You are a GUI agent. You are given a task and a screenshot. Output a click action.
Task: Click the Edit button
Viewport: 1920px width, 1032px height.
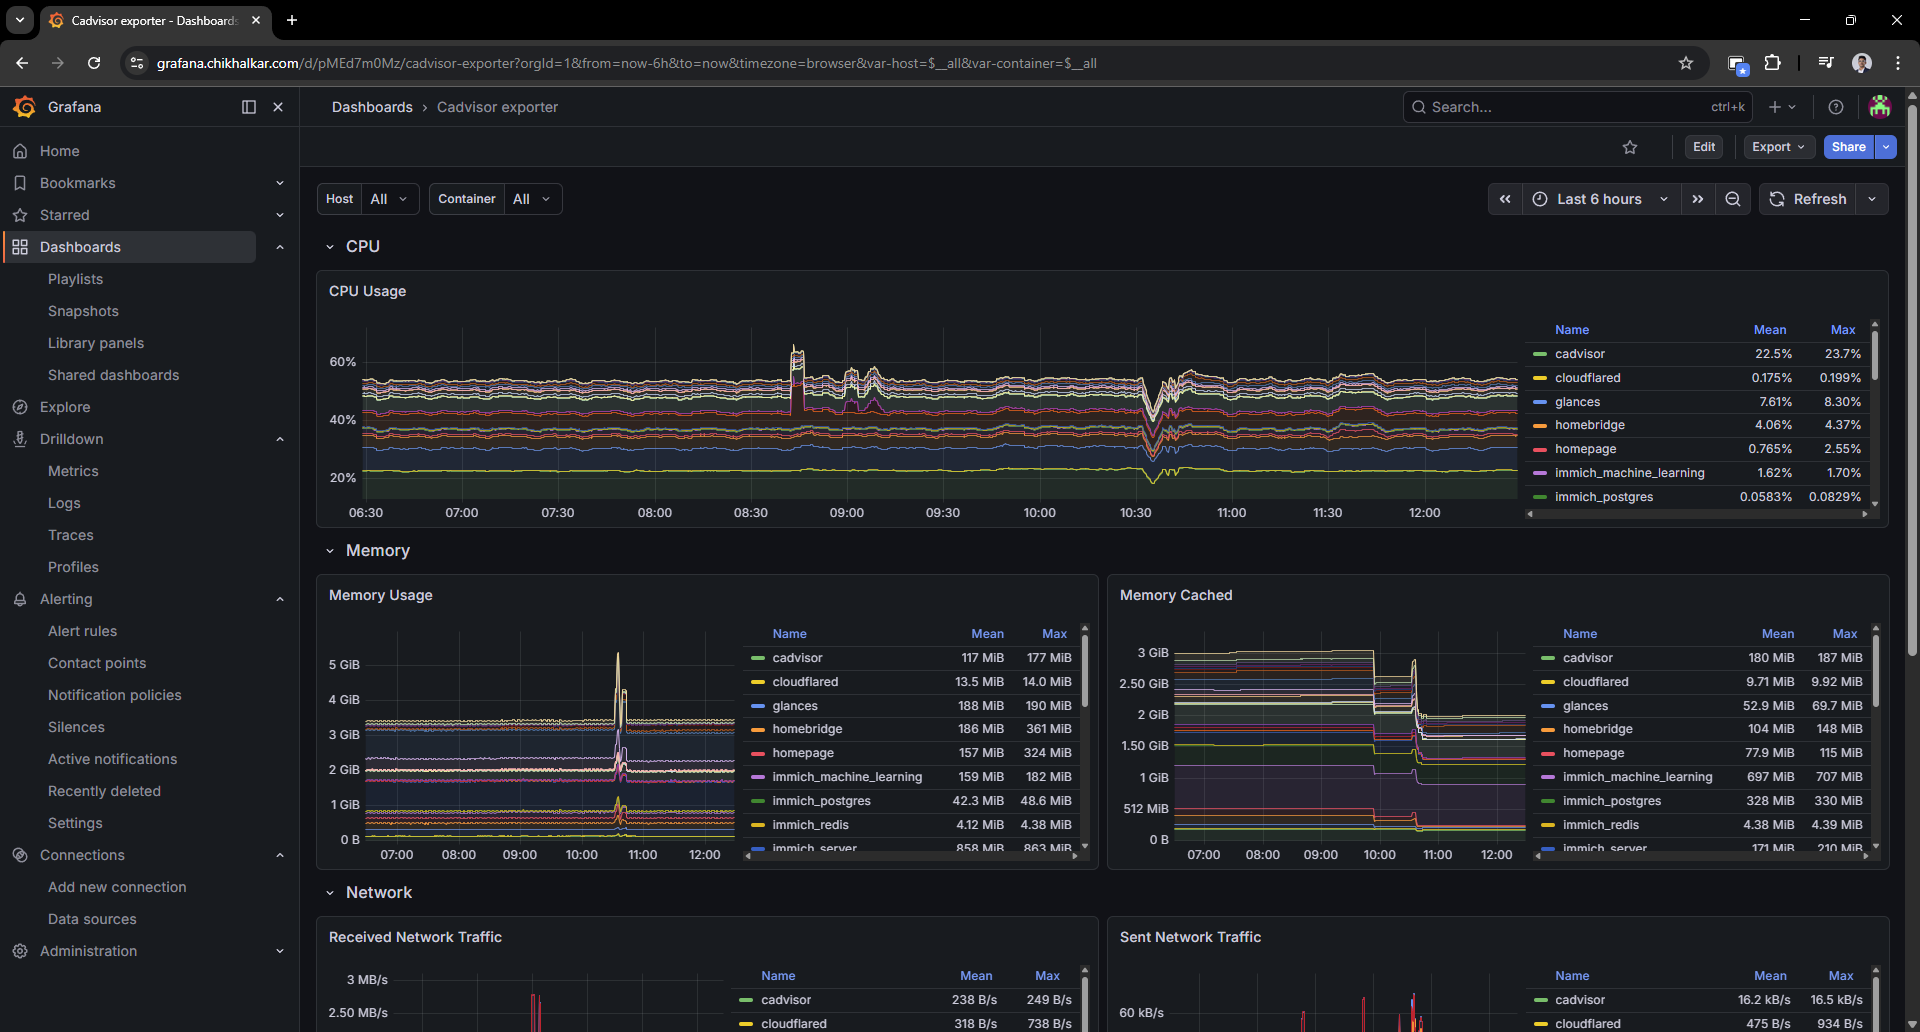[x=1704, y=147]
